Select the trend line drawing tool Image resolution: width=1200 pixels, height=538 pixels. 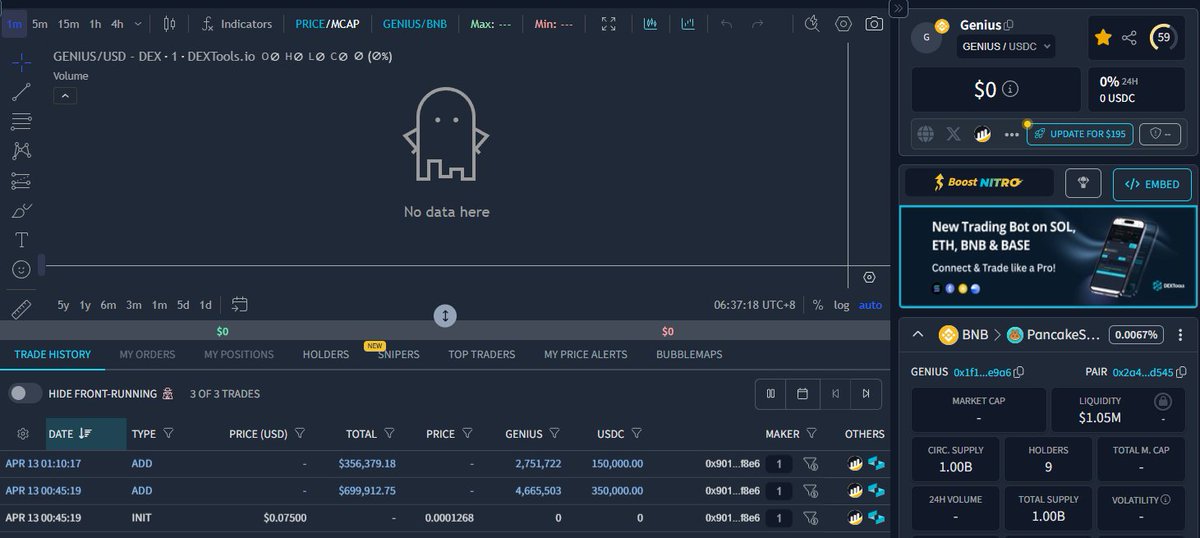point(21,92)
